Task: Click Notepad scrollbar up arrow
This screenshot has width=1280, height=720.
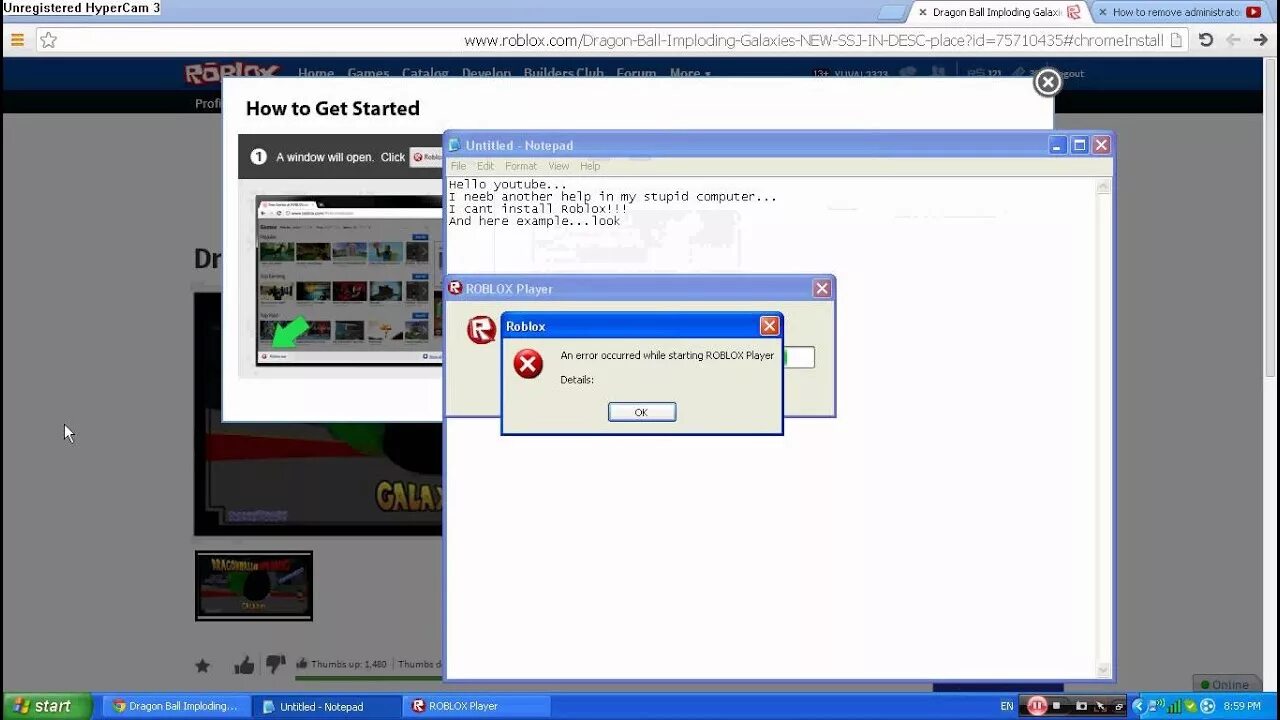Action: (x=1104, y=186)
